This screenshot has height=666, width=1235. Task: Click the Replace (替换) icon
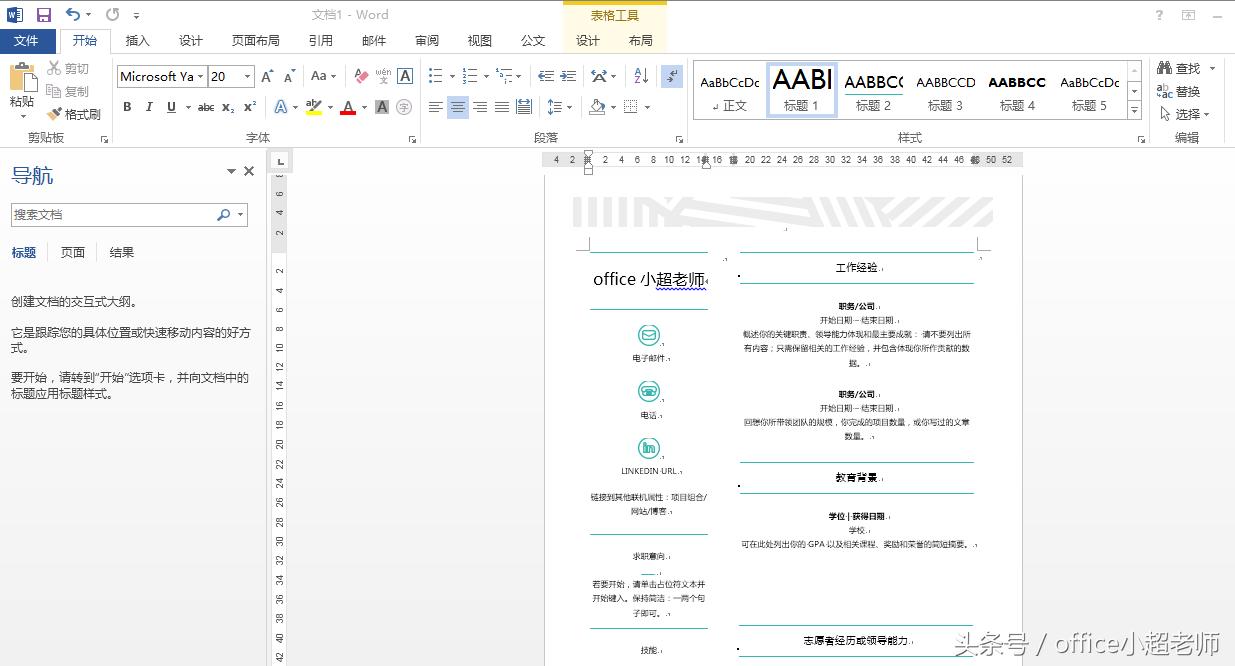click(x=1186, y=90)
